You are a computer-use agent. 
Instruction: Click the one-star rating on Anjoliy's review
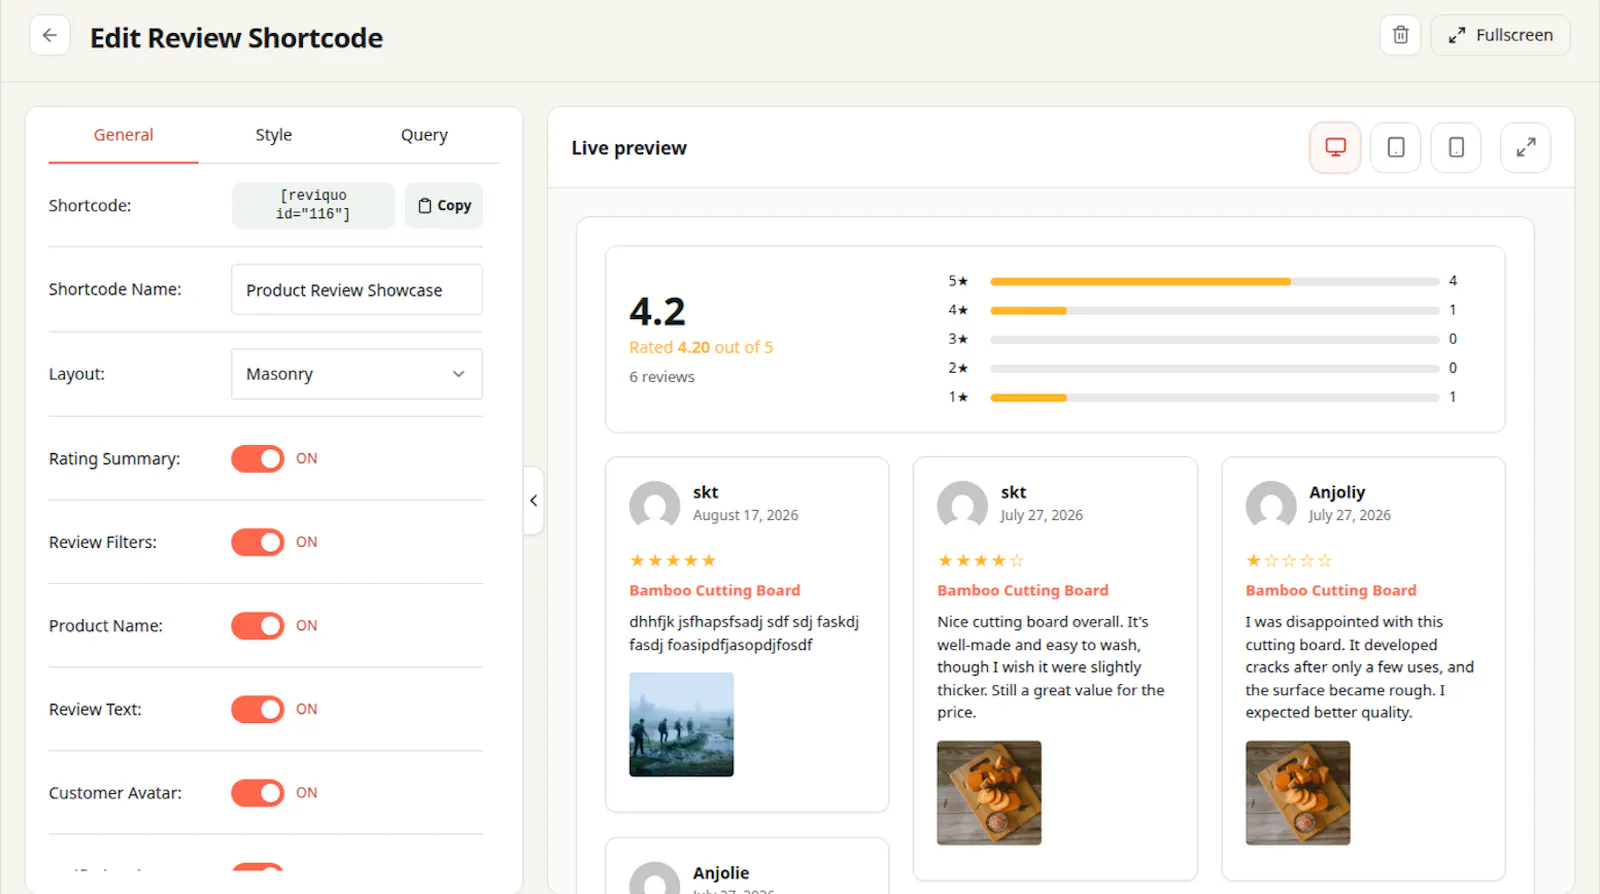1289,561
